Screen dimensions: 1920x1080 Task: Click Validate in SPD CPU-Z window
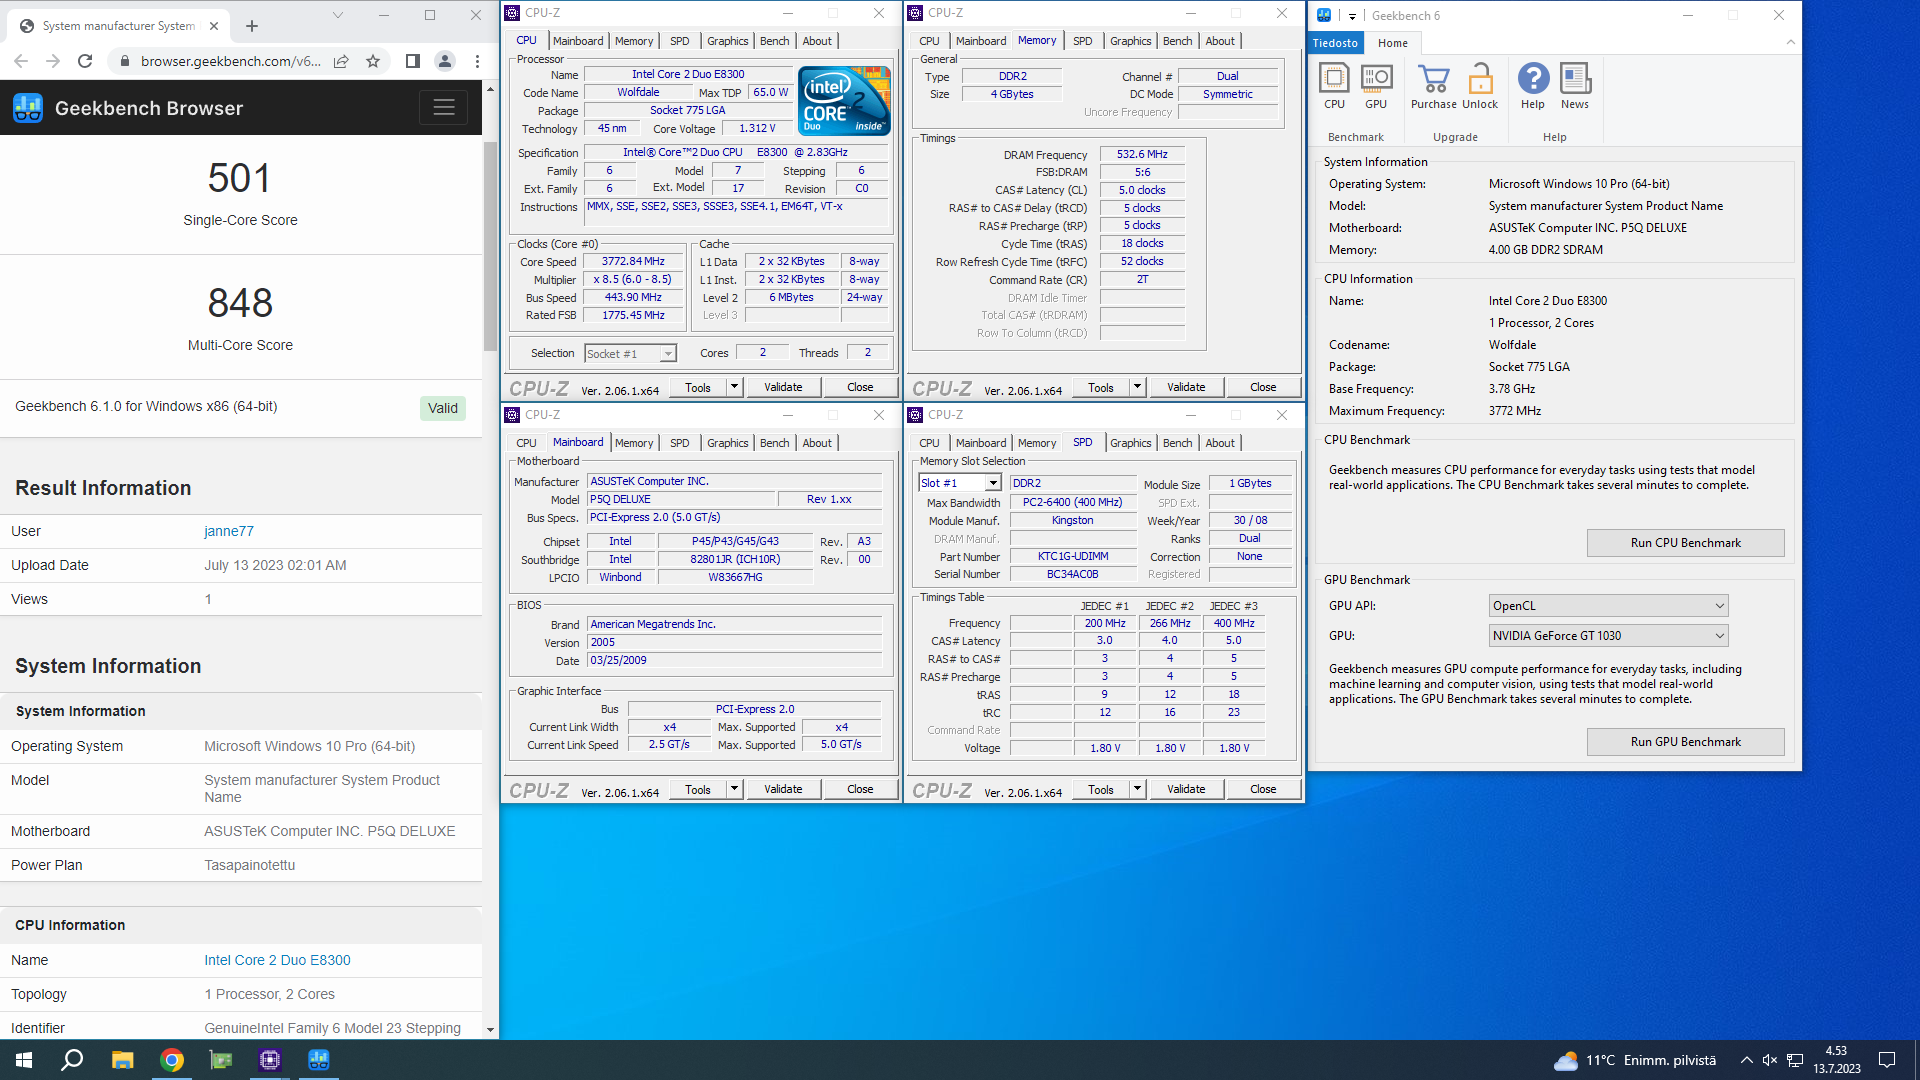(1186, 789)
